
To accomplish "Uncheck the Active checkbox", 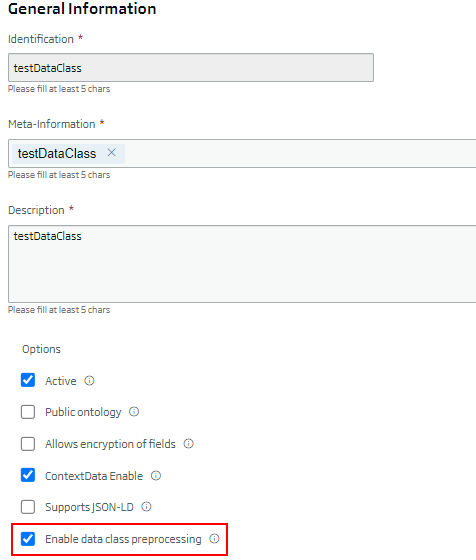I will tap(28, 380).
